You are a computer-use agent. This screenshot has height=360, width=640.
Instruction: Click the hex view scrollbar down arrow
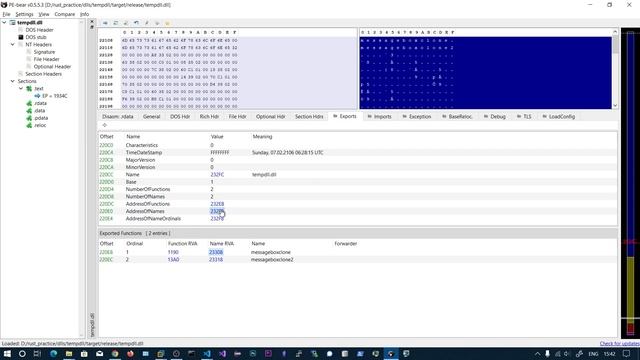click(615, 106)
